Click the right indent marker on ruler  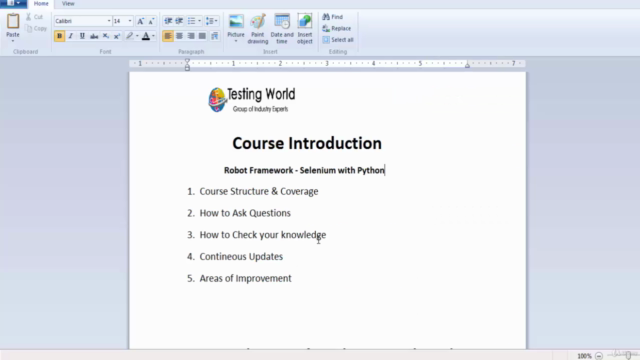click(x=467, y=65)
